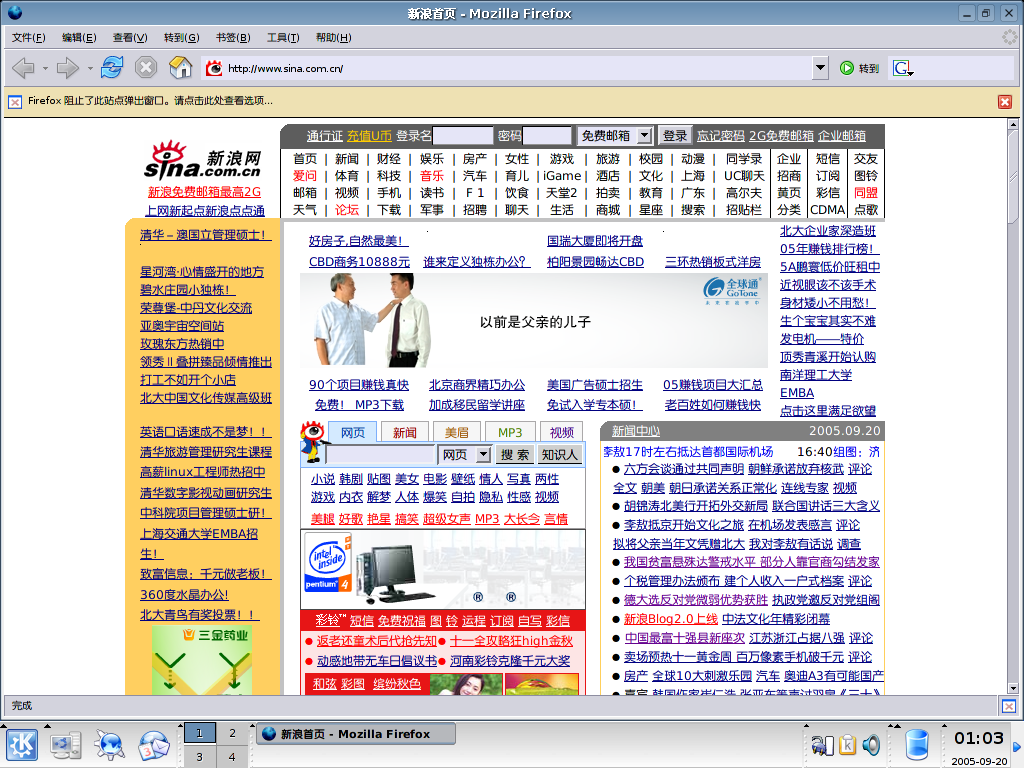Click the 登录名 username input field
Image resolution: width=1024 pixels, height=768 pixels.
(x=462, y=135)
